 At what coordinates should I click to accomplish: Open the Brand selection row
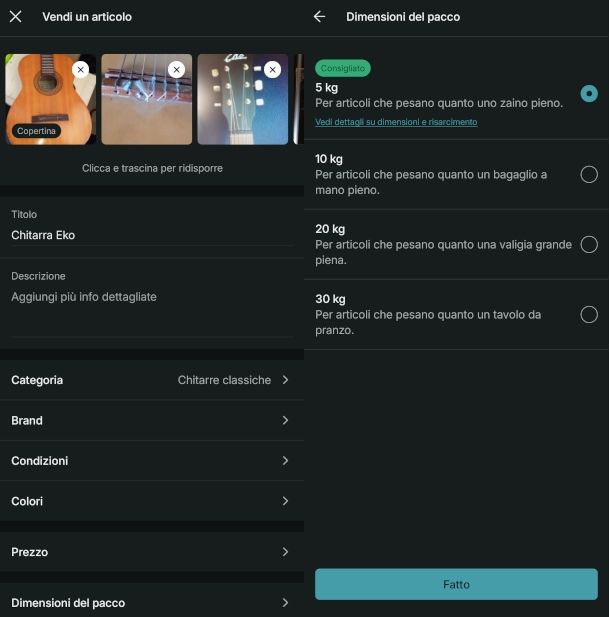152,420
